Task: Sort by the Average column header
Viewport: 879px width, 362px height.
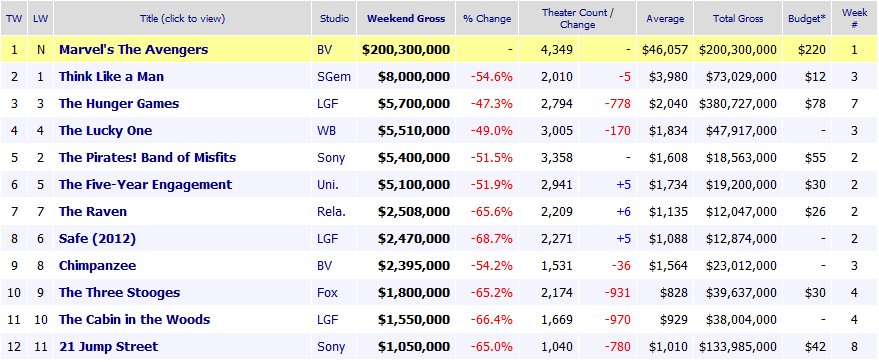Action: [665, 18]
